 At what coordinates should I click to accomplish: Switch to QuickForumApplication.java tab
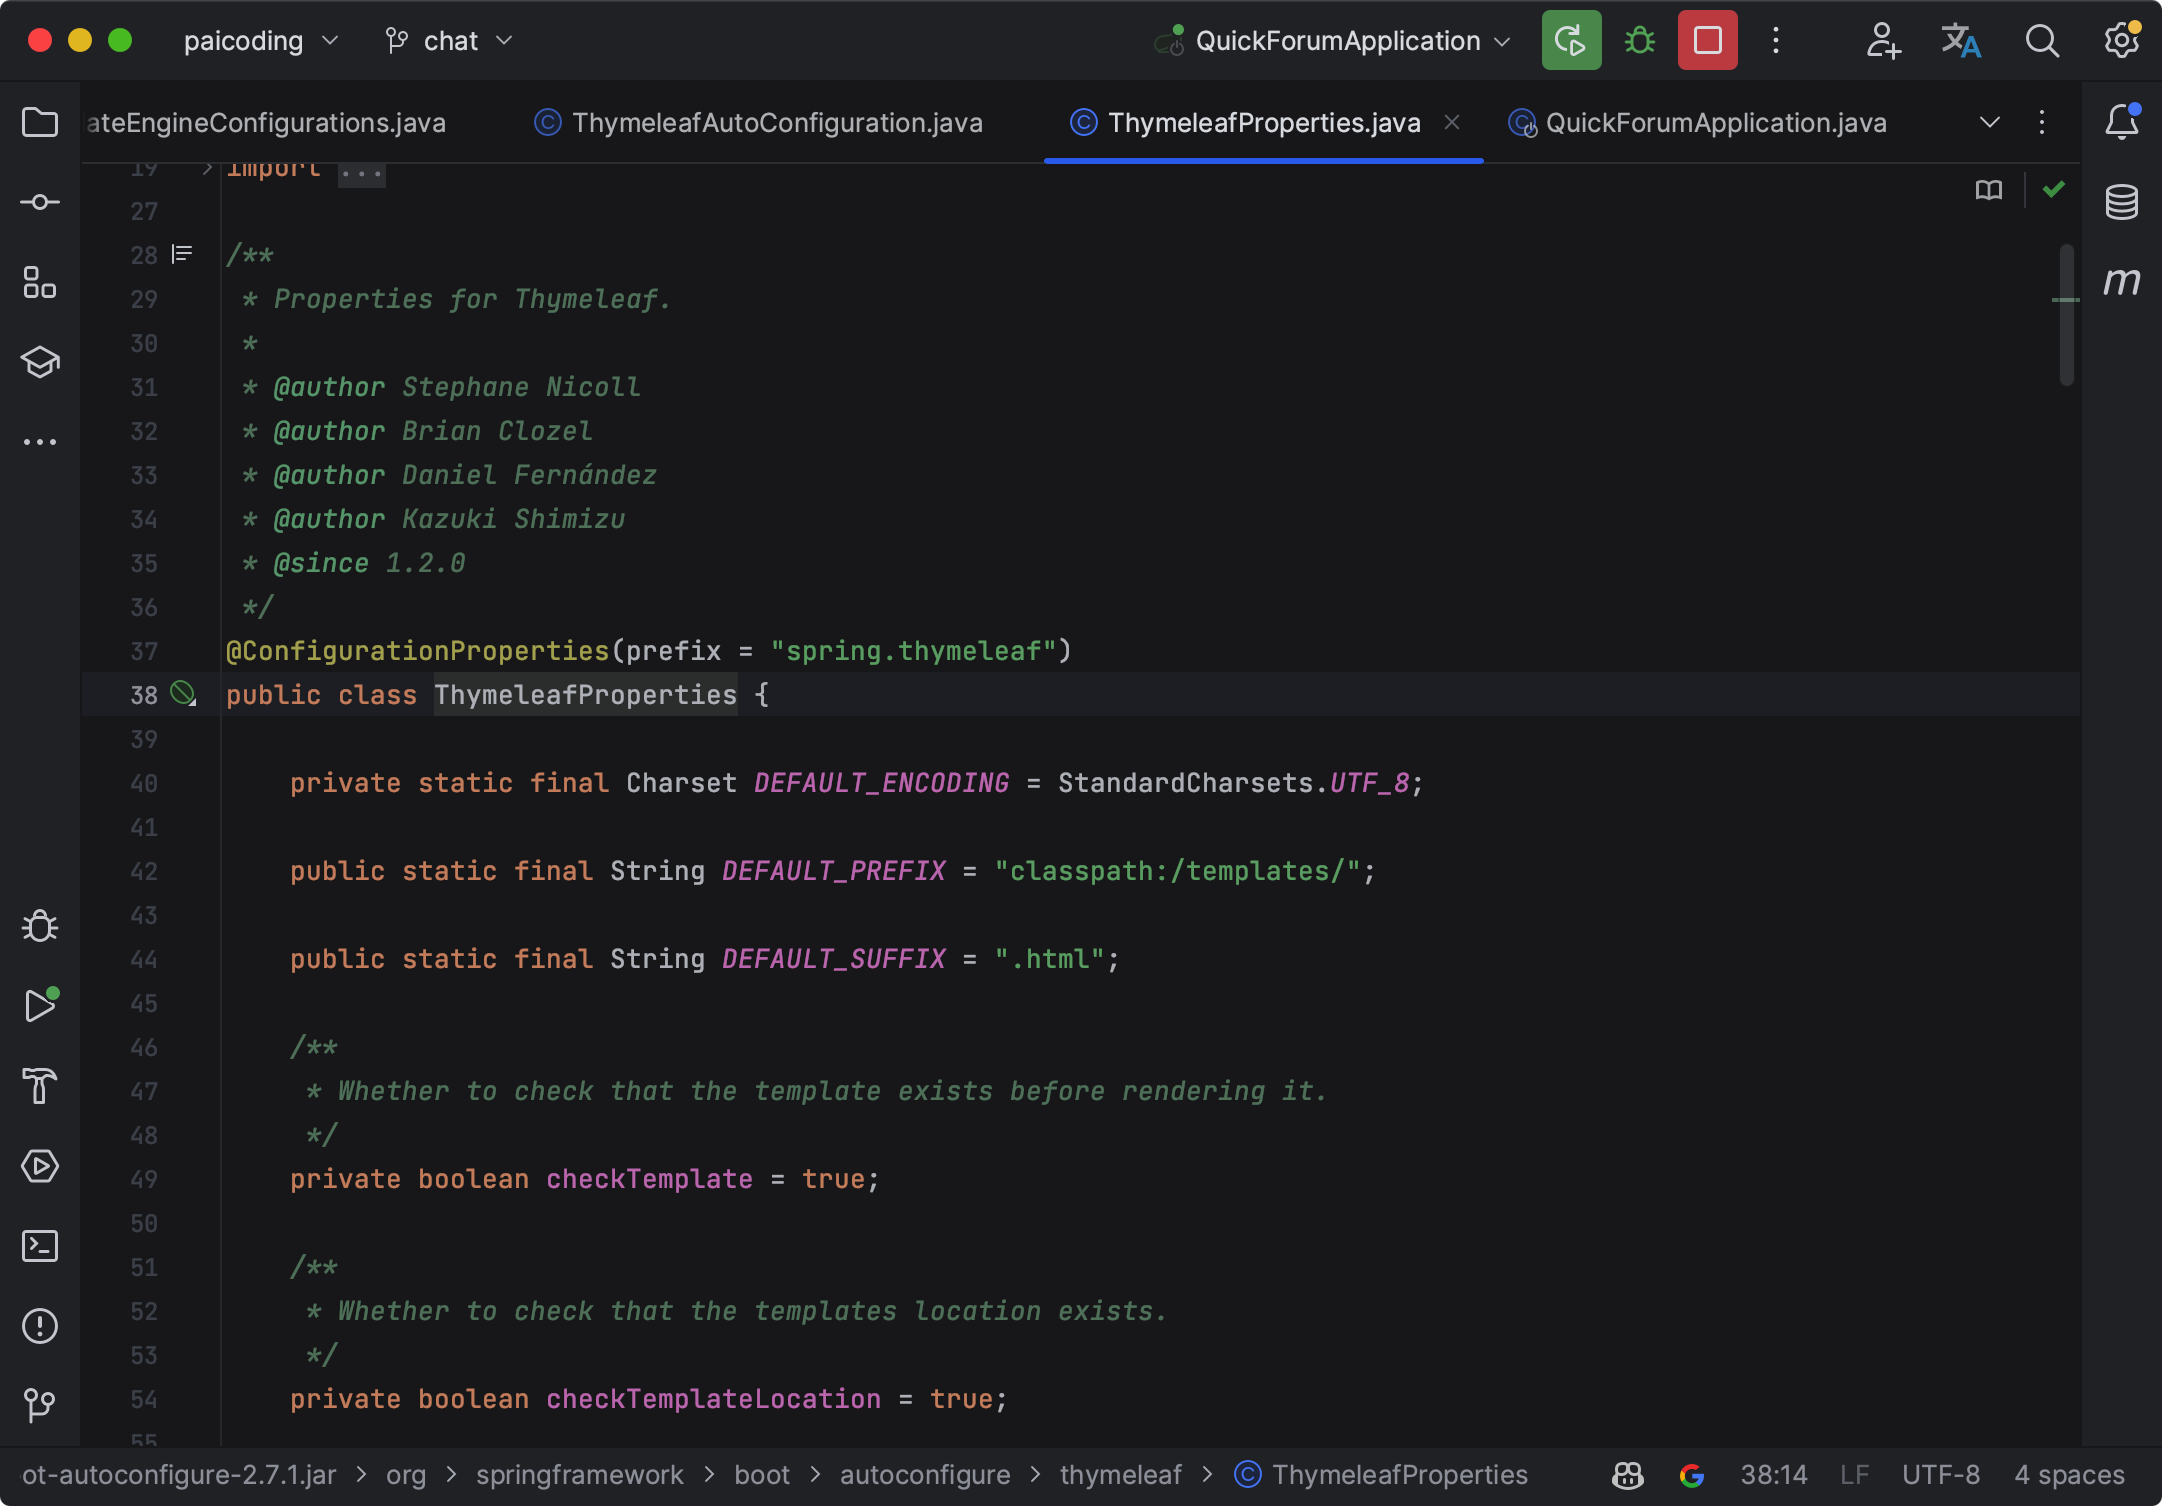(x=1715, y=122)
